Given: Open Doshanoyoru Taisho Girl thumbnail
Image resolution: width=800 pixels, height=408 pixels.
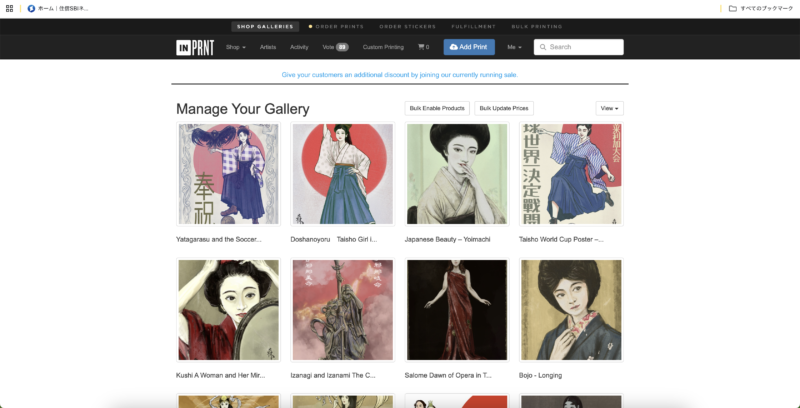Looking at the screenshot, I should [343, 174].
